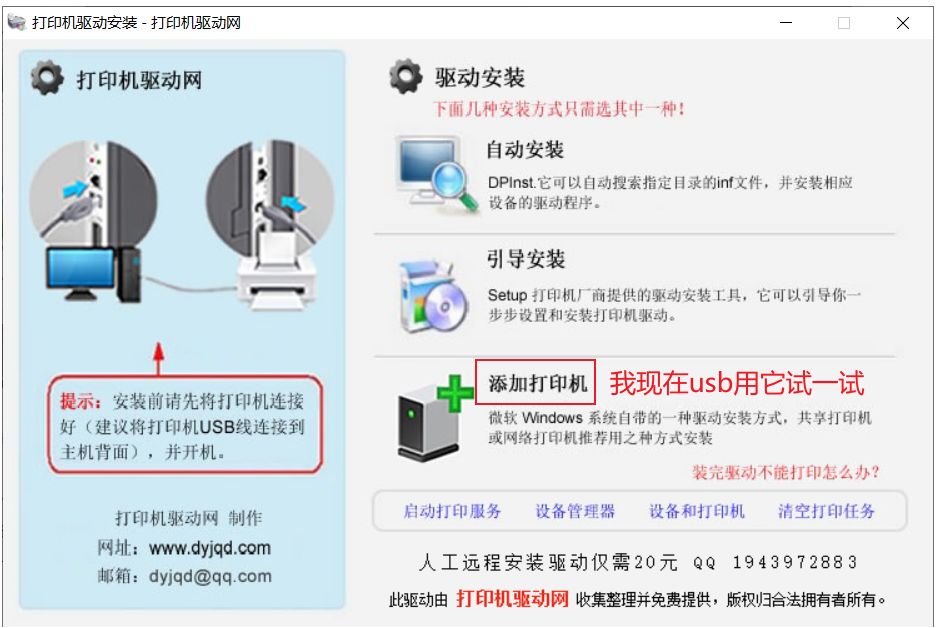
Task: Click the auto install monitor magnifier icon
Action: (x=436, y=172)
